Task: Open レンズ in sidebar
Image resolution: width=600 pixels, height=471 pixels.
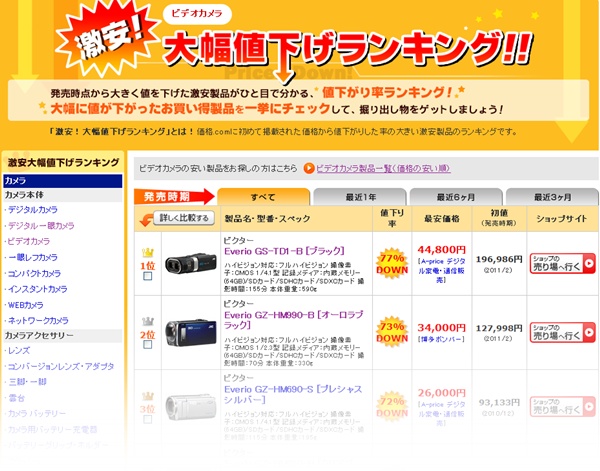Action: coord(19,350)
